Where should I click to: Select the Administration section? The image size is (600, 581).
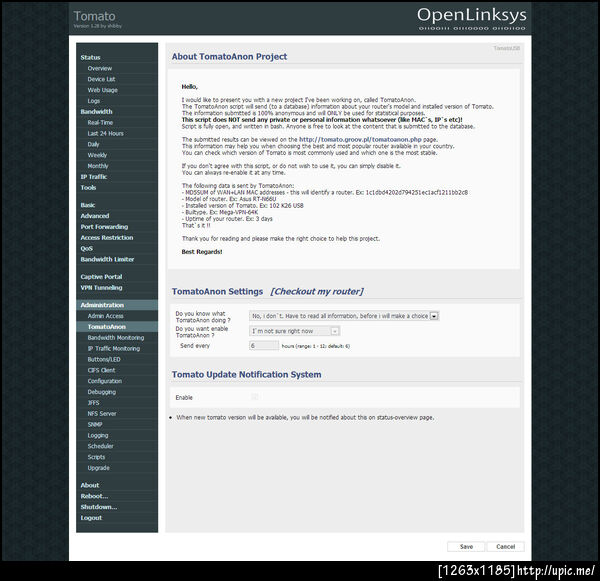[x=117, y=305]
